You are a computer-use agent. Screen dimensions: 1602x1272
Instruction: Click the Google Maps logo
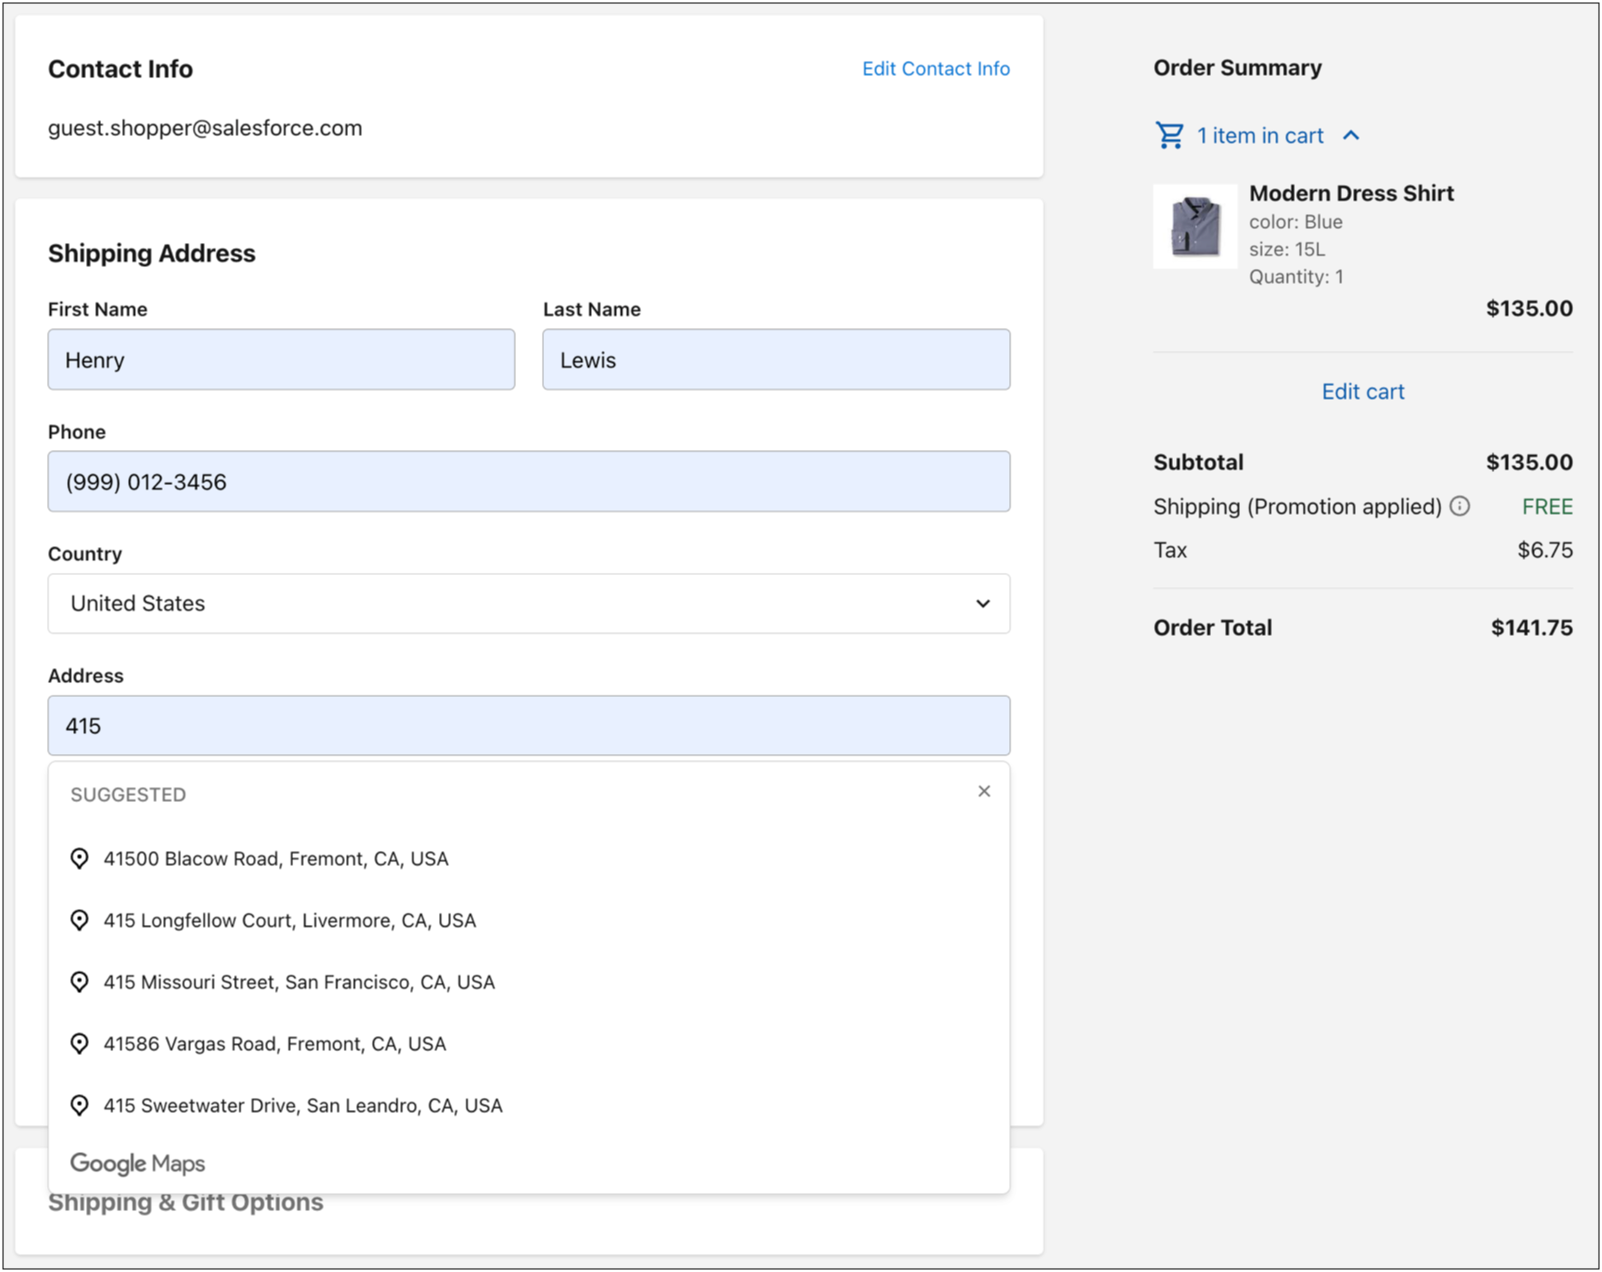(137, 1163)
